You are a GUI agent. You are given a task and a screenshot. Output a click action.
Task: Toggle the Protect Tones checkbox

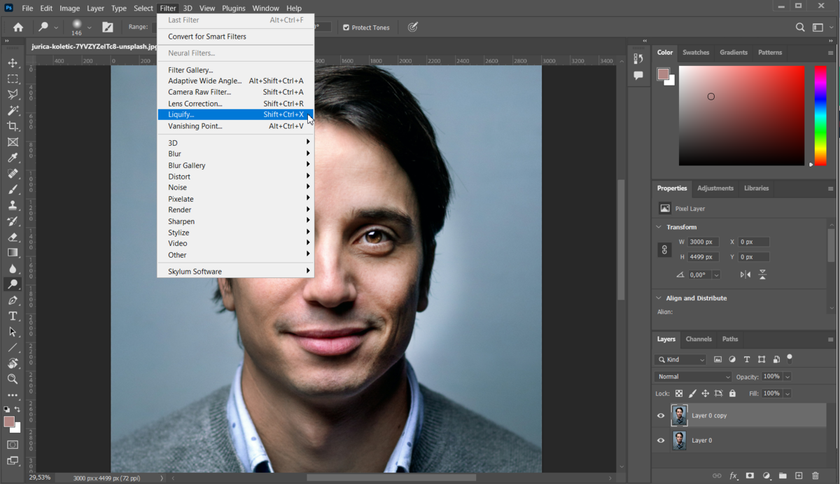(346, 27)
